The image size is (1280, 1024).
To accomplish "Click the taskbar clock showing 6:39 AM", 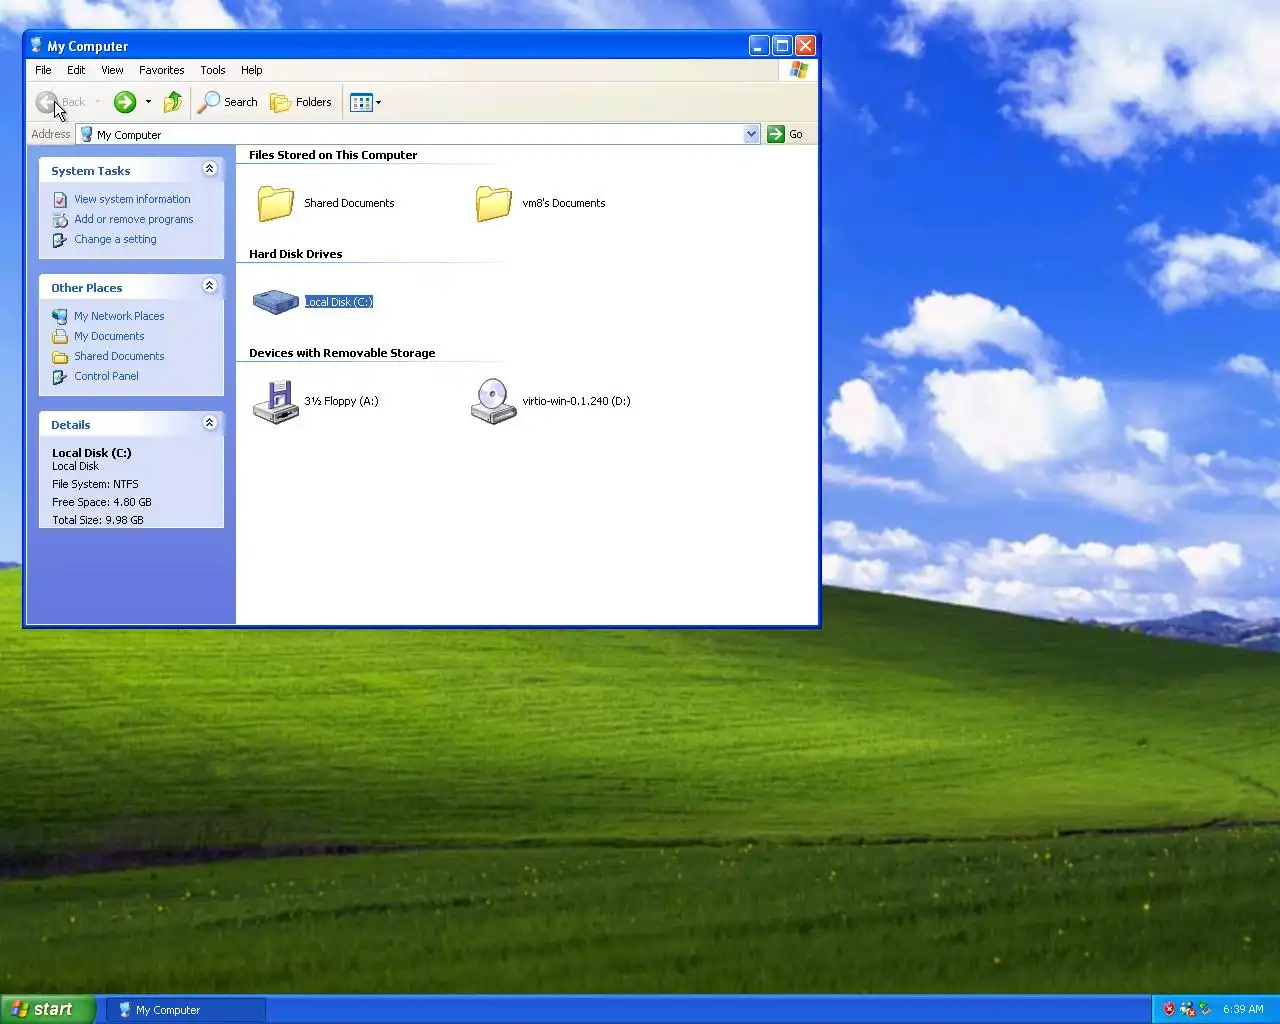I will coord(1243,1009).
